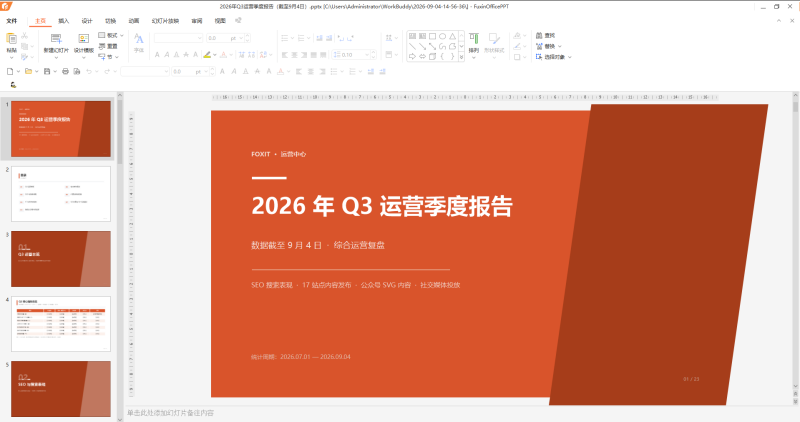Click the slide title 2026 年 Q3 运营季度报告
The height and width of the screenshot is (422, 800).
coord(382,206)
